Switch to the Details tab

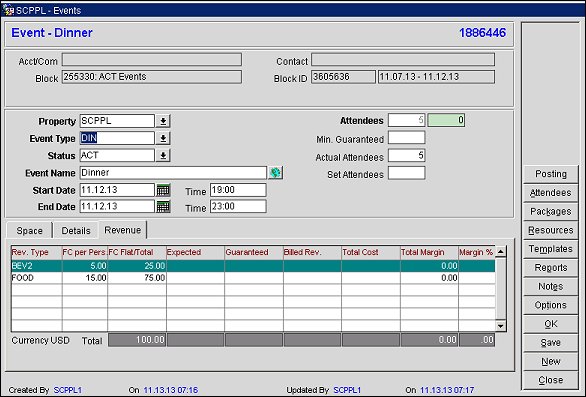76,231
